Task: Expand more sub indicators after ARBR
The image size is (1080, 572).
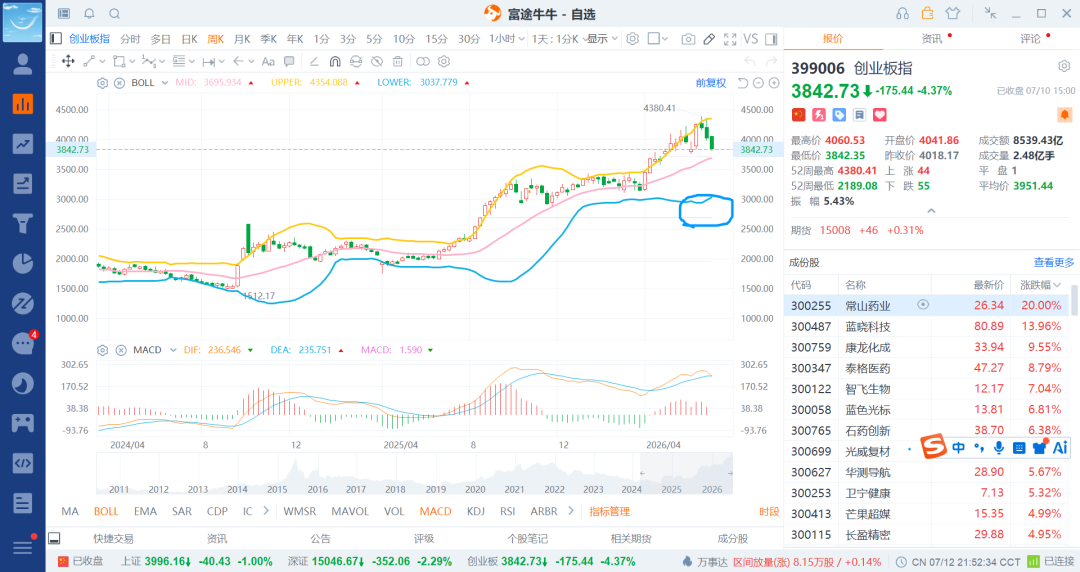Action: click(x=570, y=511)
